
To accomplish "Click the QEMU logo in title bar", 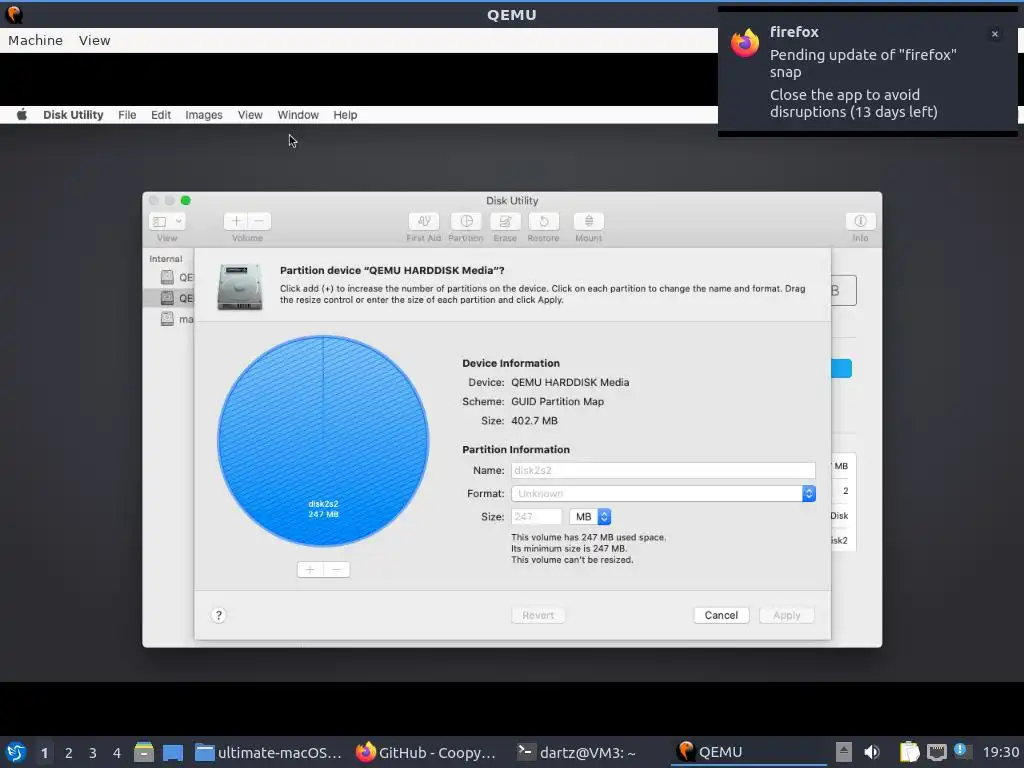I will [x=14, y=14].
